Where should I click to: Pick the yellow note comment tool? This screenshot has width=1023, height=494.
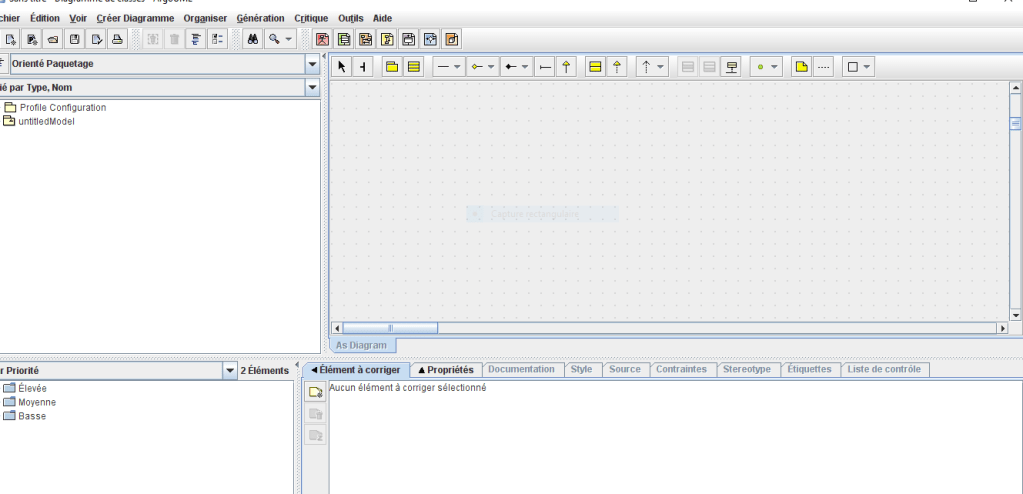[x=801, y=67]
